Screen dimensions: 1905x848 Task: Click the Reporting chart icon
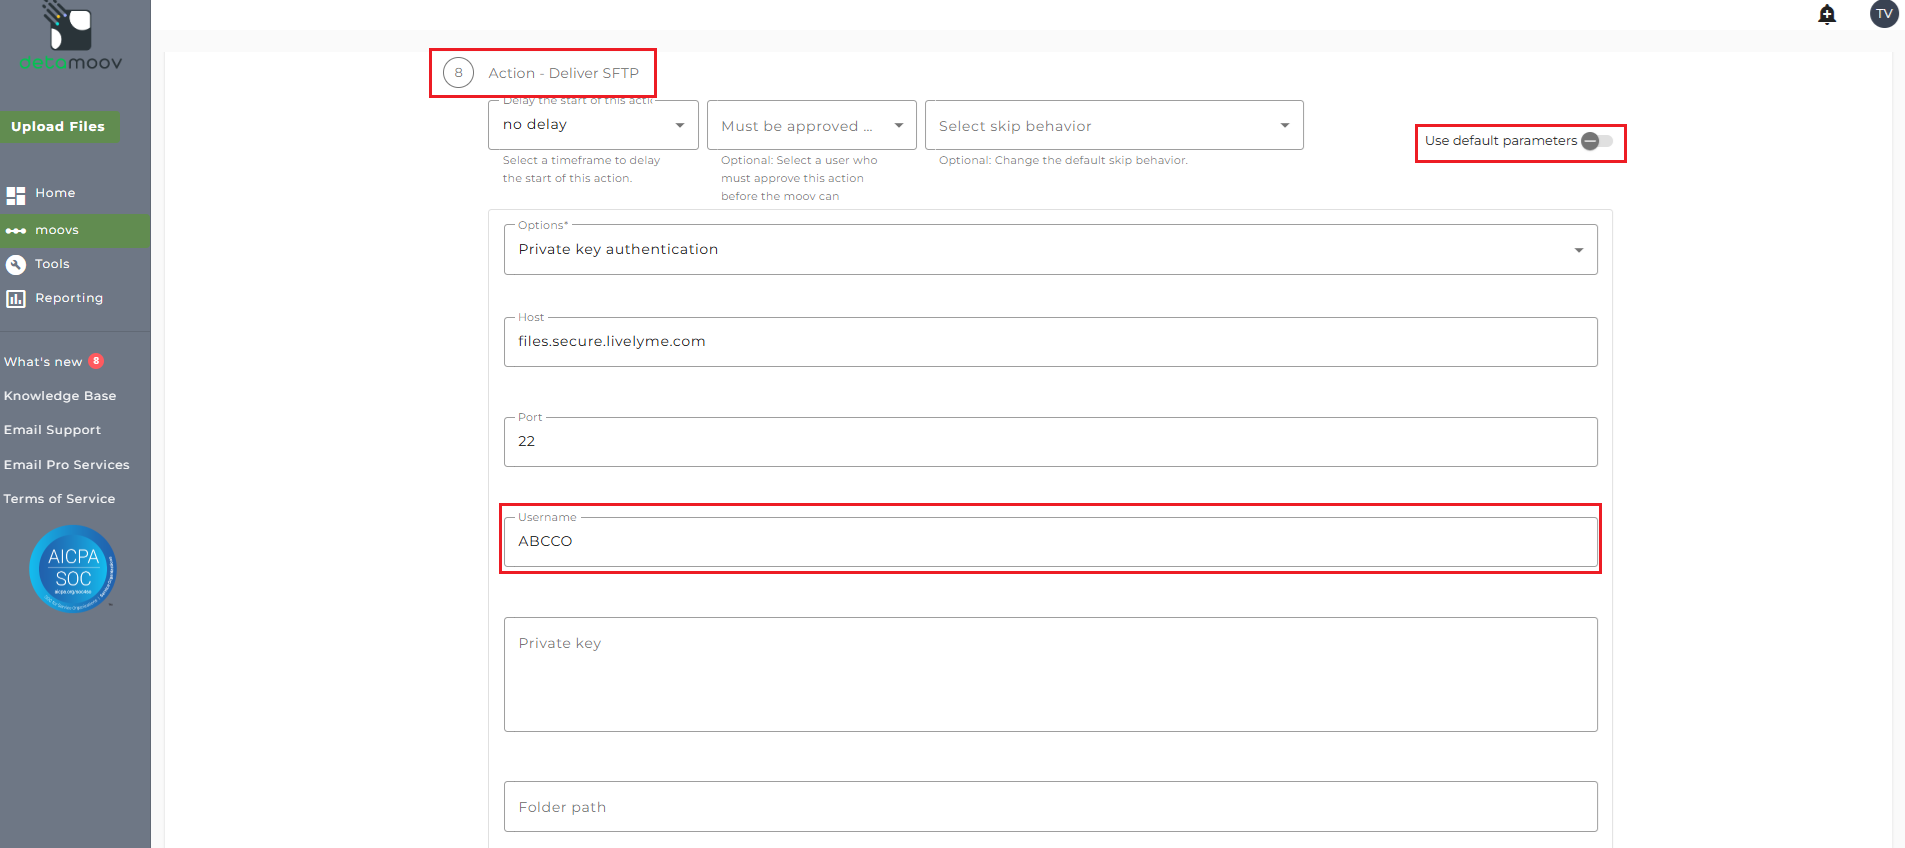(x=16, y=299)
